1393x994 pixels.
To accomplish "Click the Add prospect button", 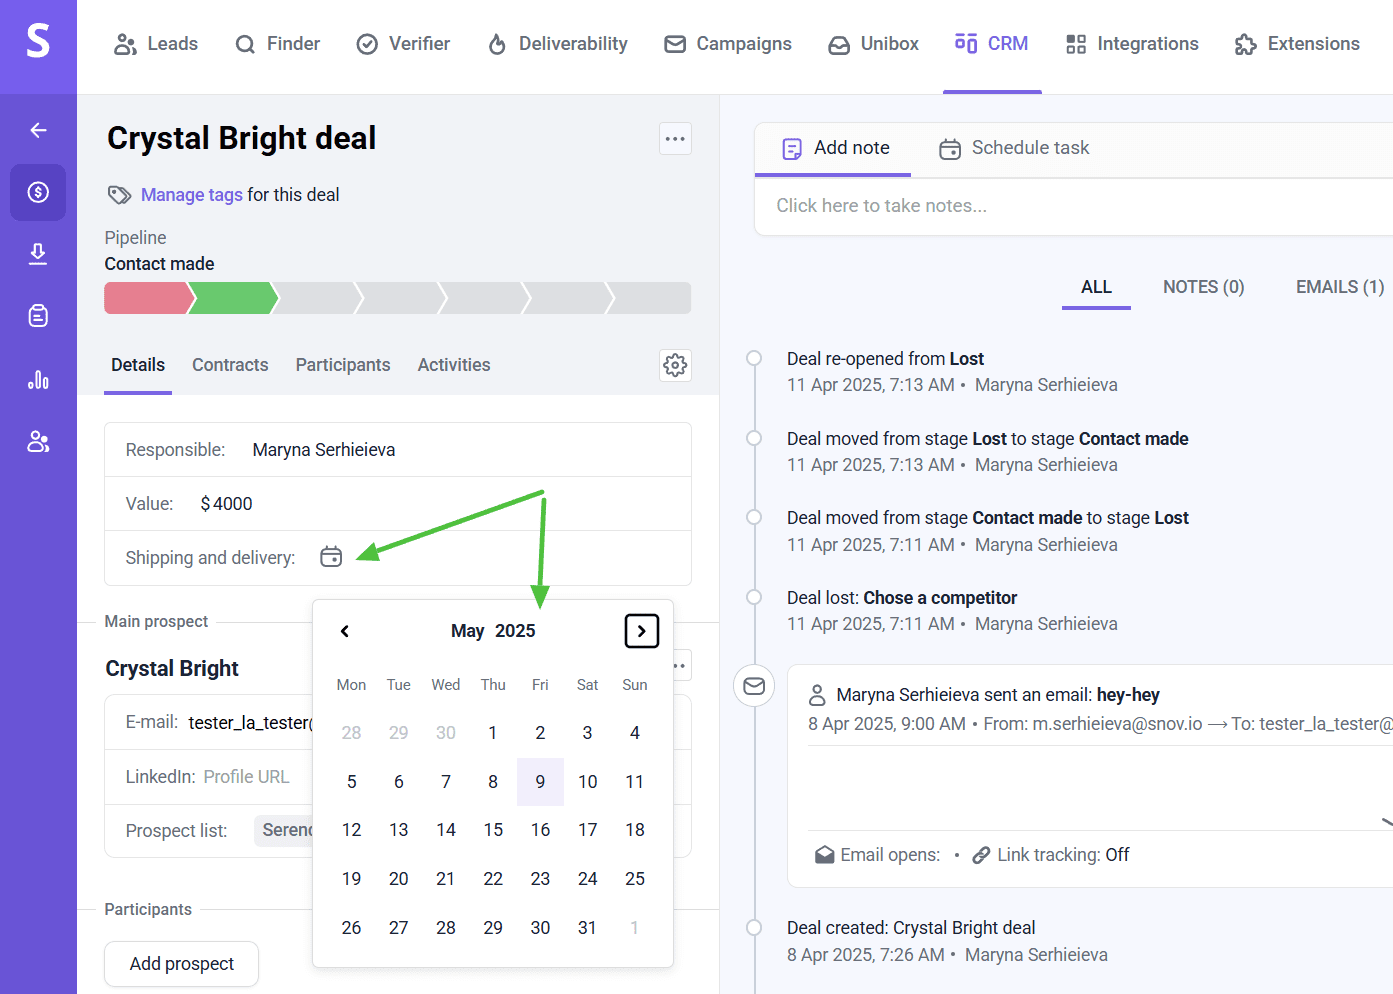I will coord(181,964).
